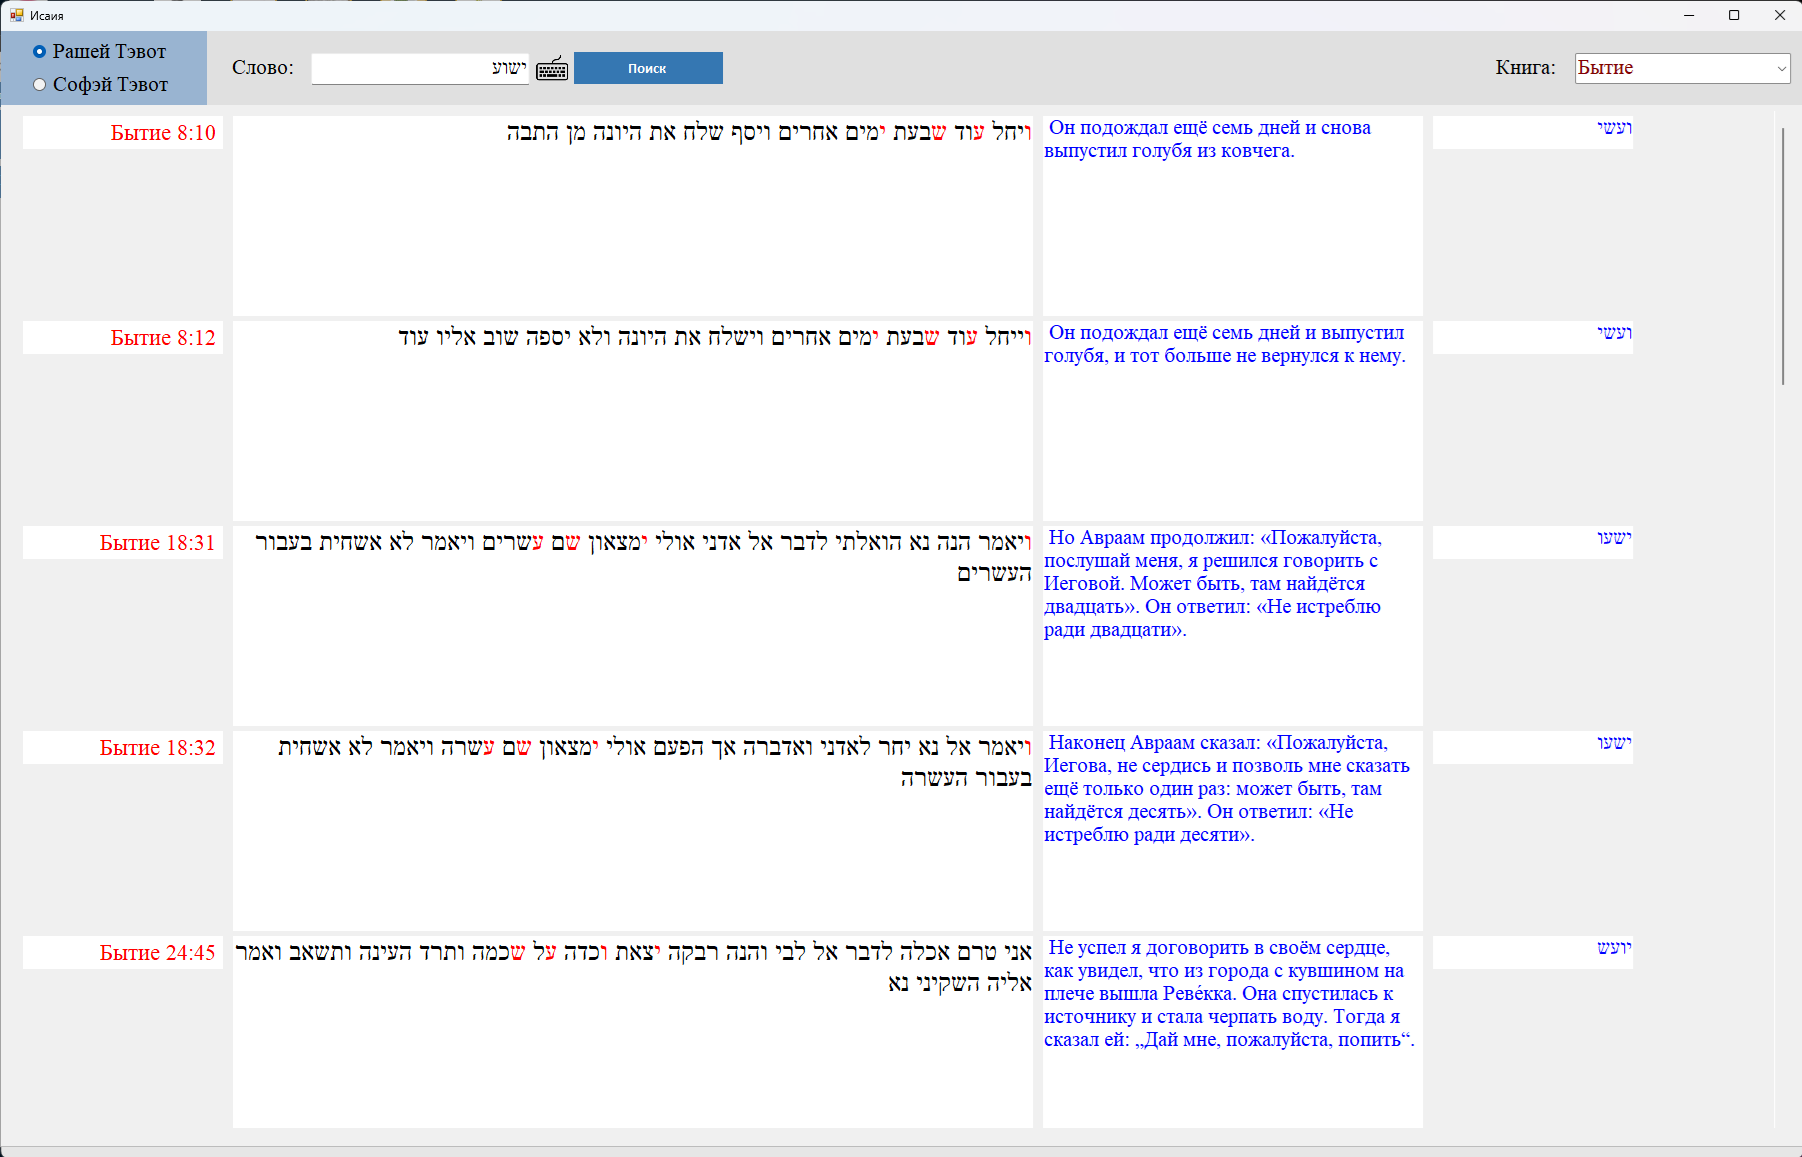Select the Софэй Тэвот radio button

click(40, 85)
